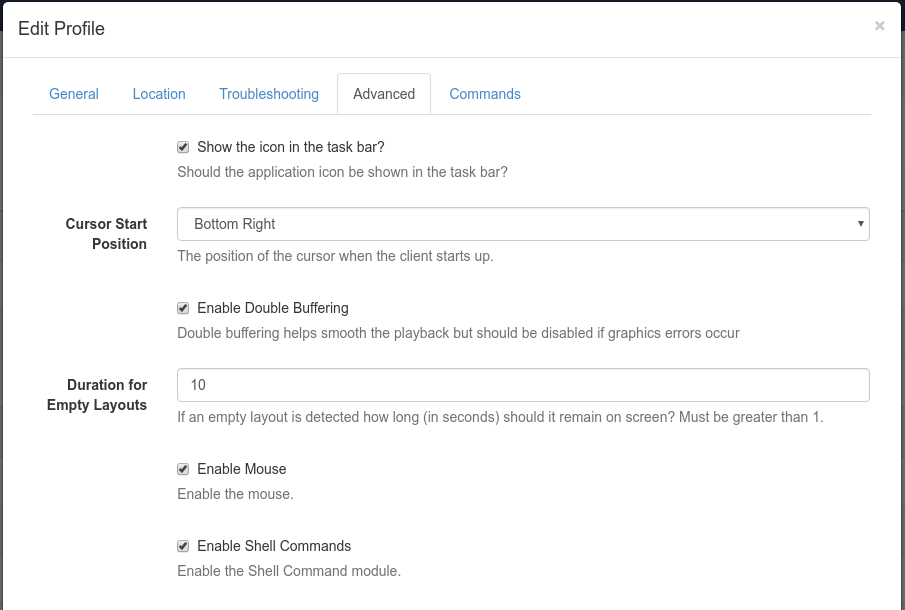The width and height of the screenshot is (905, 610).
Task: Click the Duration for Empty Layouts field
Action: coord(523,385)
